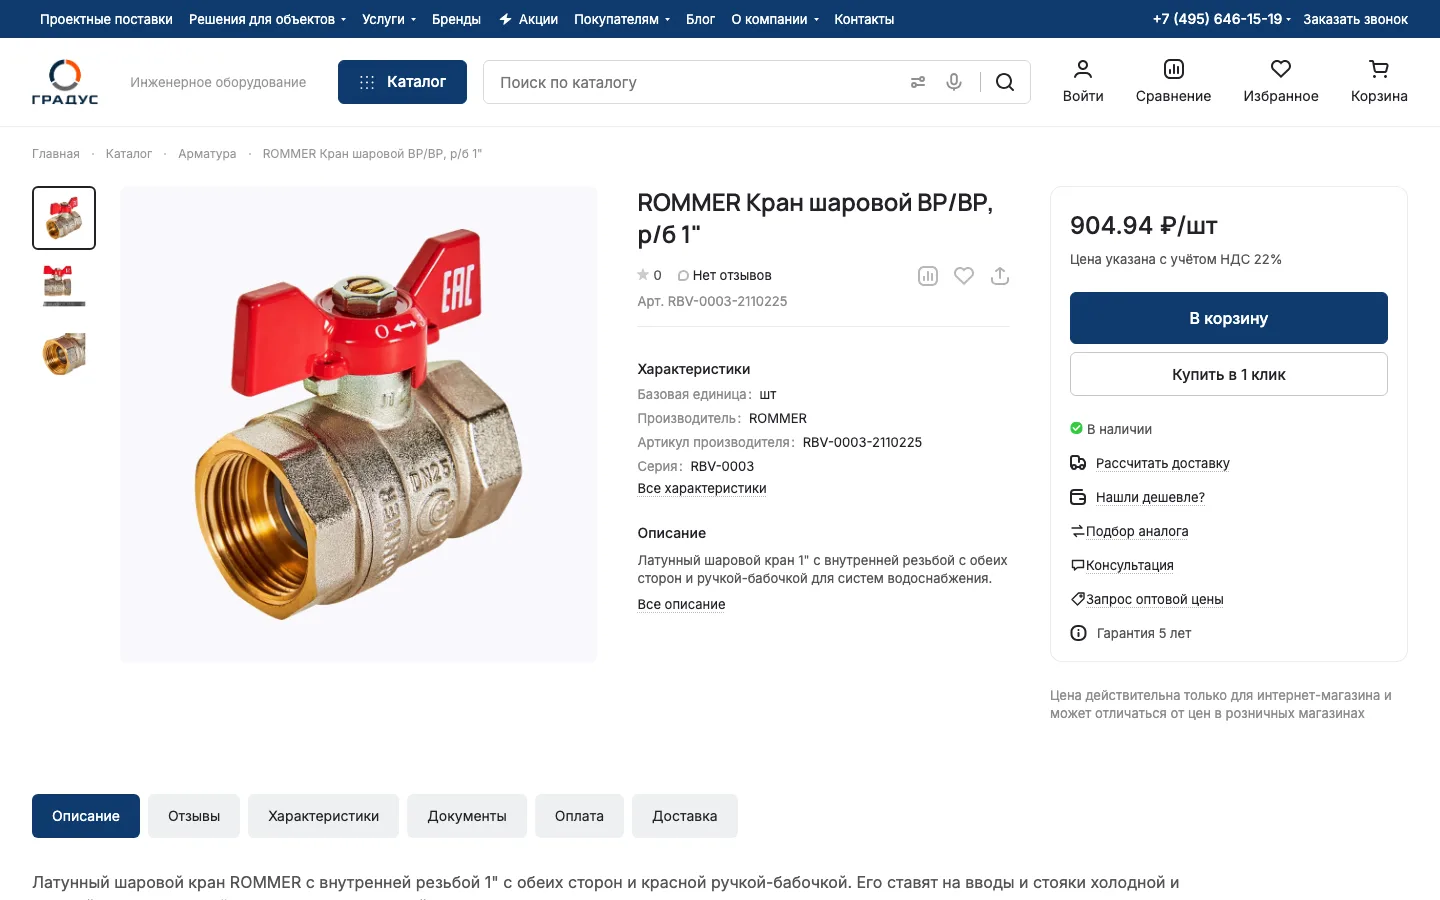Image resolution: width=1440 pixels, height=900 pixels.
Task: Open Акции menu item
Action: click(x=528, y=19)
